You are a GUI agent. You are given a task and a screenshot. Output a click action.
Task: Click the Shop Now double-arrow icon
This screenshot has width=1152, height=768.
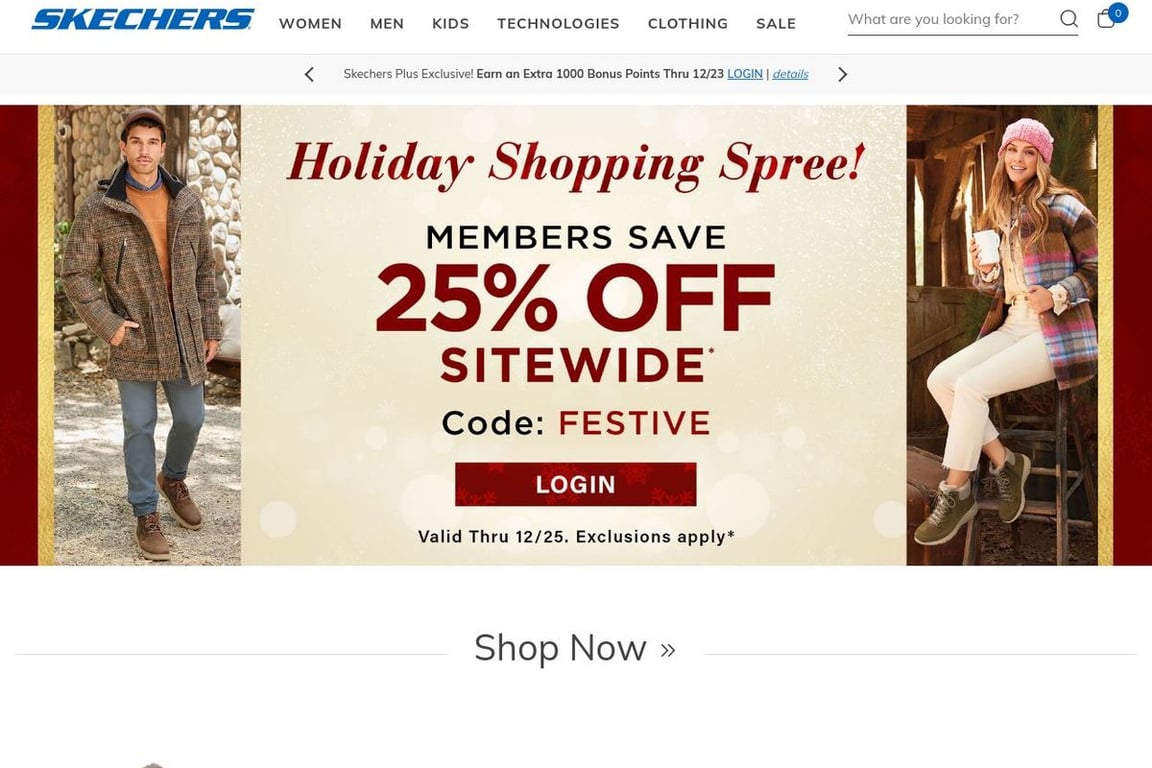coord(667,650)
